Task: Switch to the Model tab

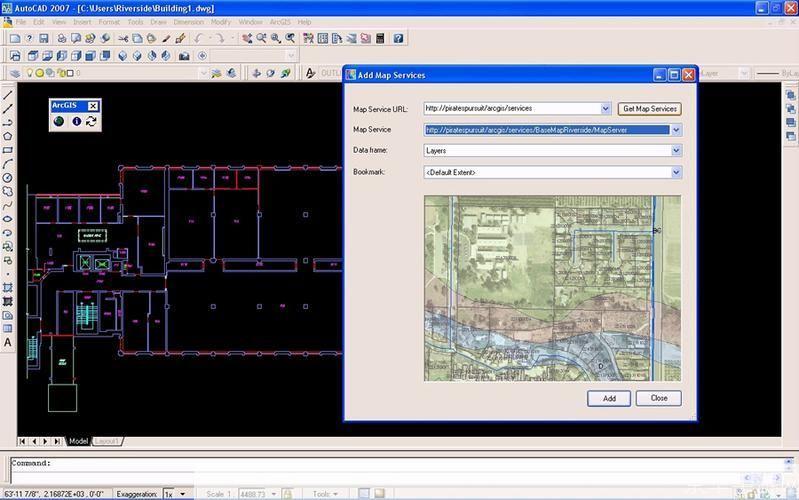Action: (78, 441)
